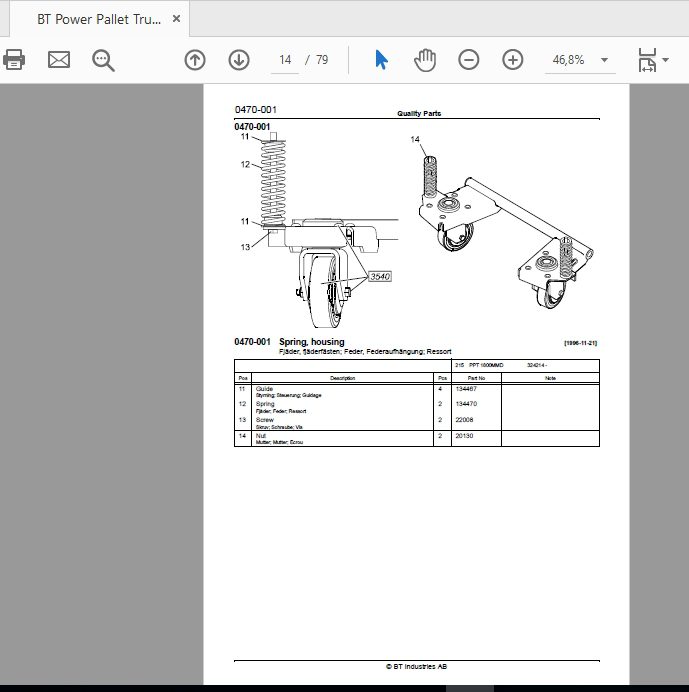Click part number 20130 for Nut

pos(464,436)
